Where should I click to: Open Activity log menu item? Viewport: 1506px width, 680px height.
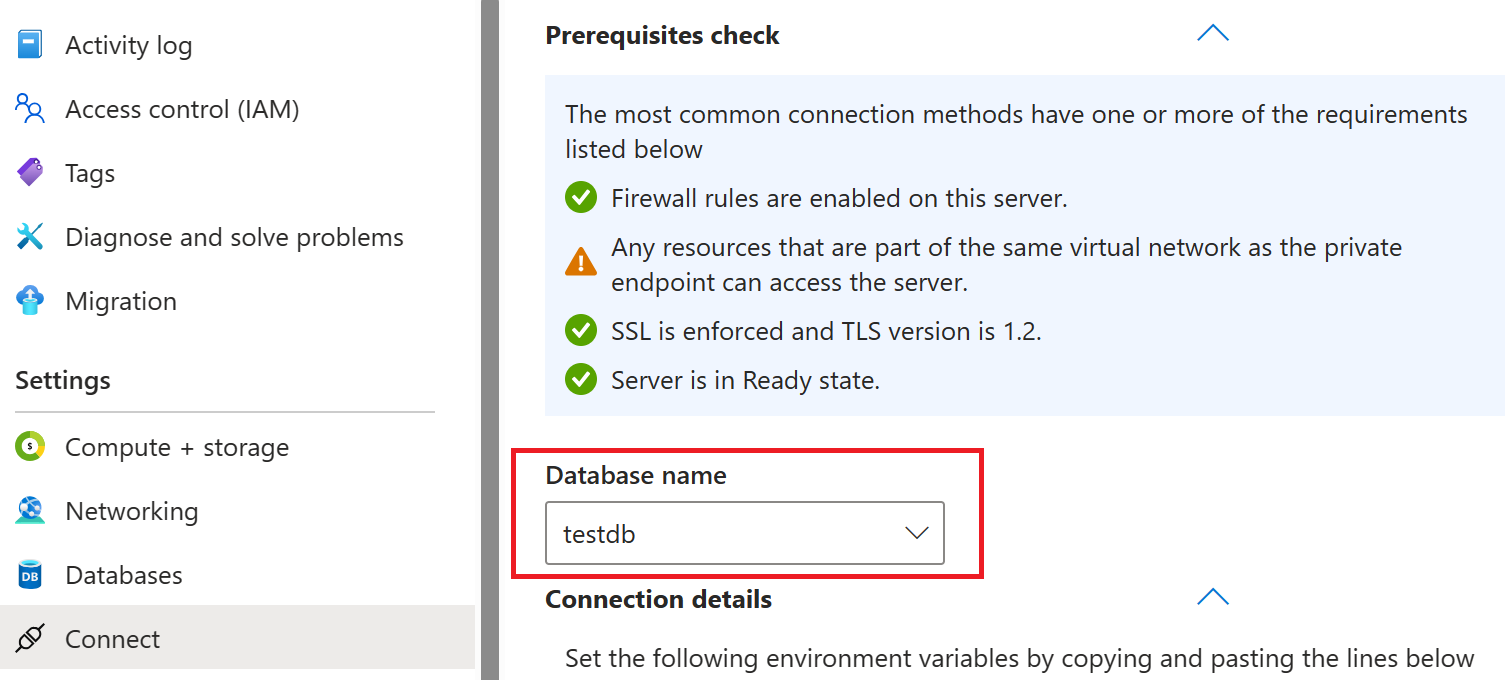coord(128,45)
